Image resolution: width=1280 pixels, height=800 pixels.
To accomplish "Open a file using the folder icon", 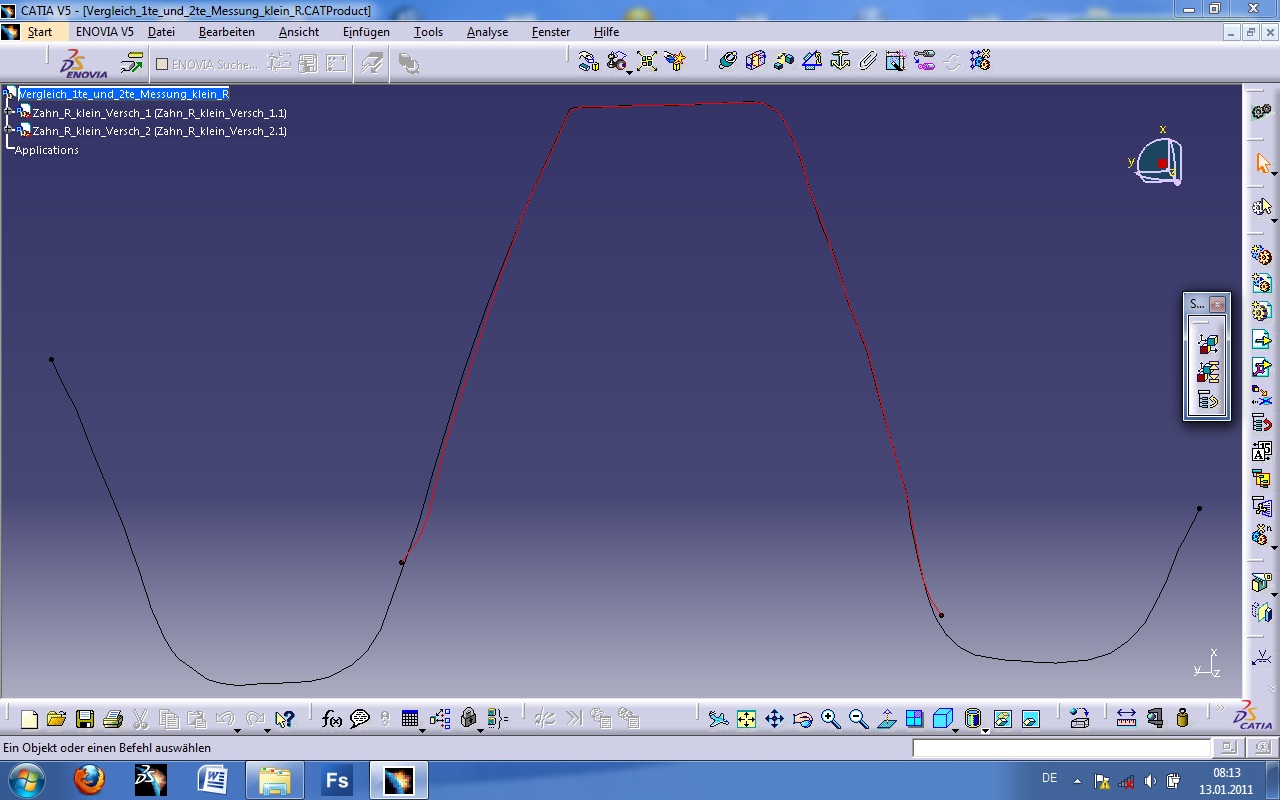I will (x=56, y=718).
